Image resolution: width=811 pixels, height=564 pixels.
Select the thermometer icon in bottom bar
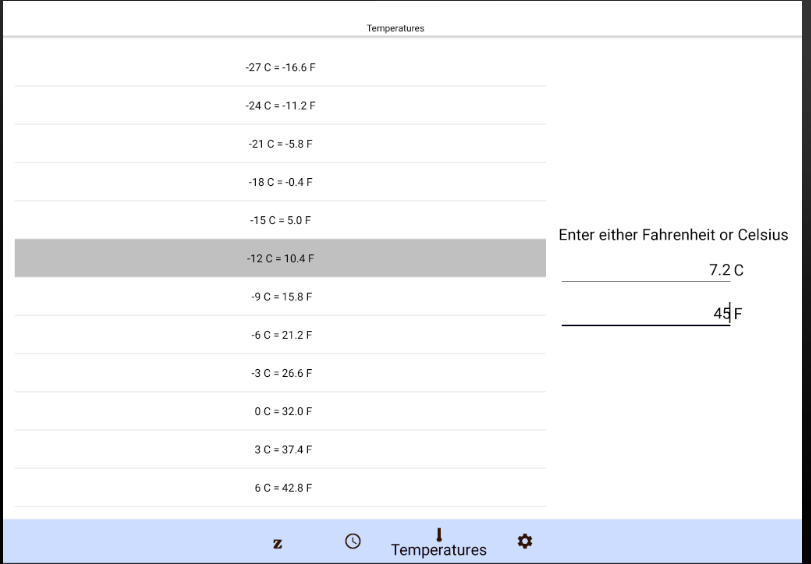[x=438, y=534]
